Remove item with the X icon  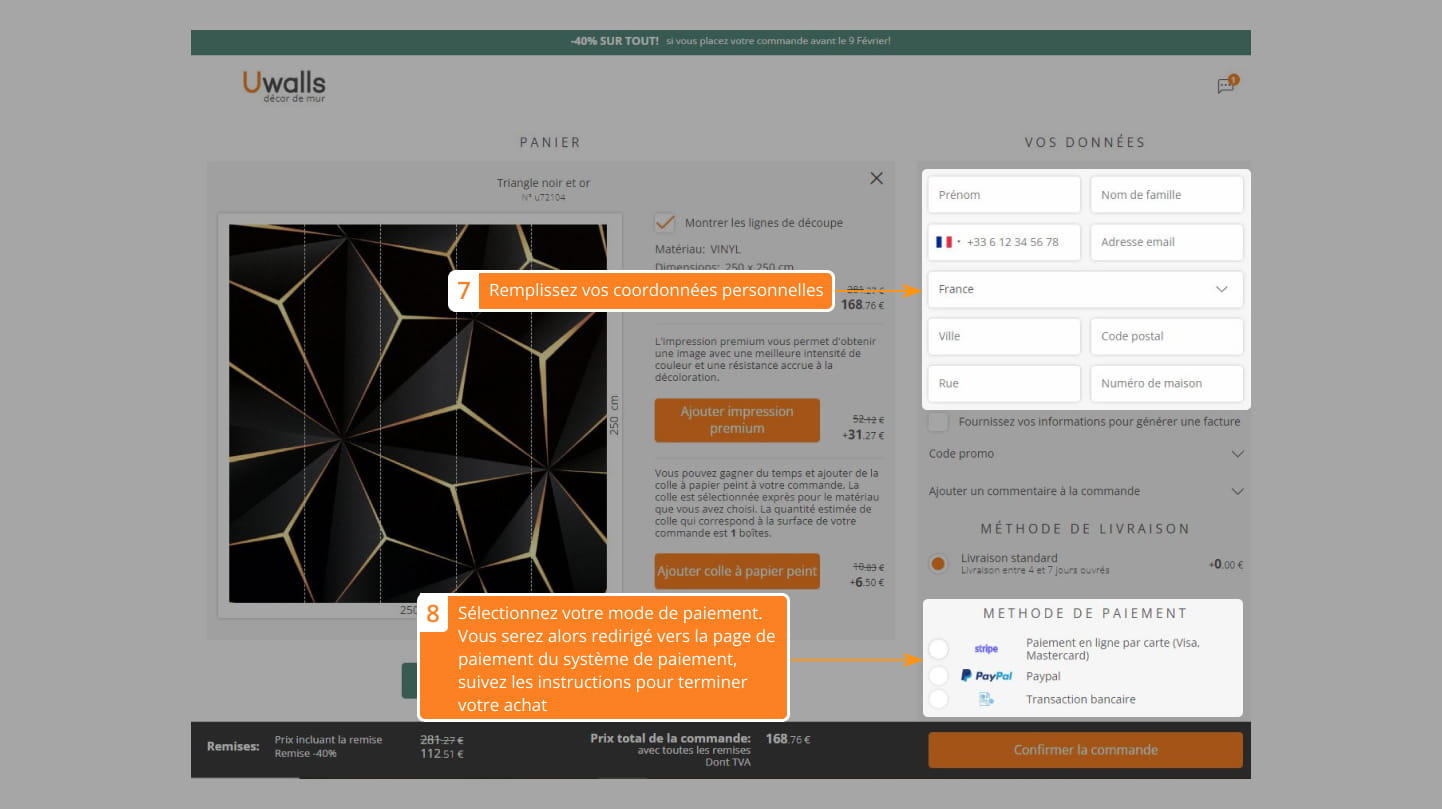[876, 178]
